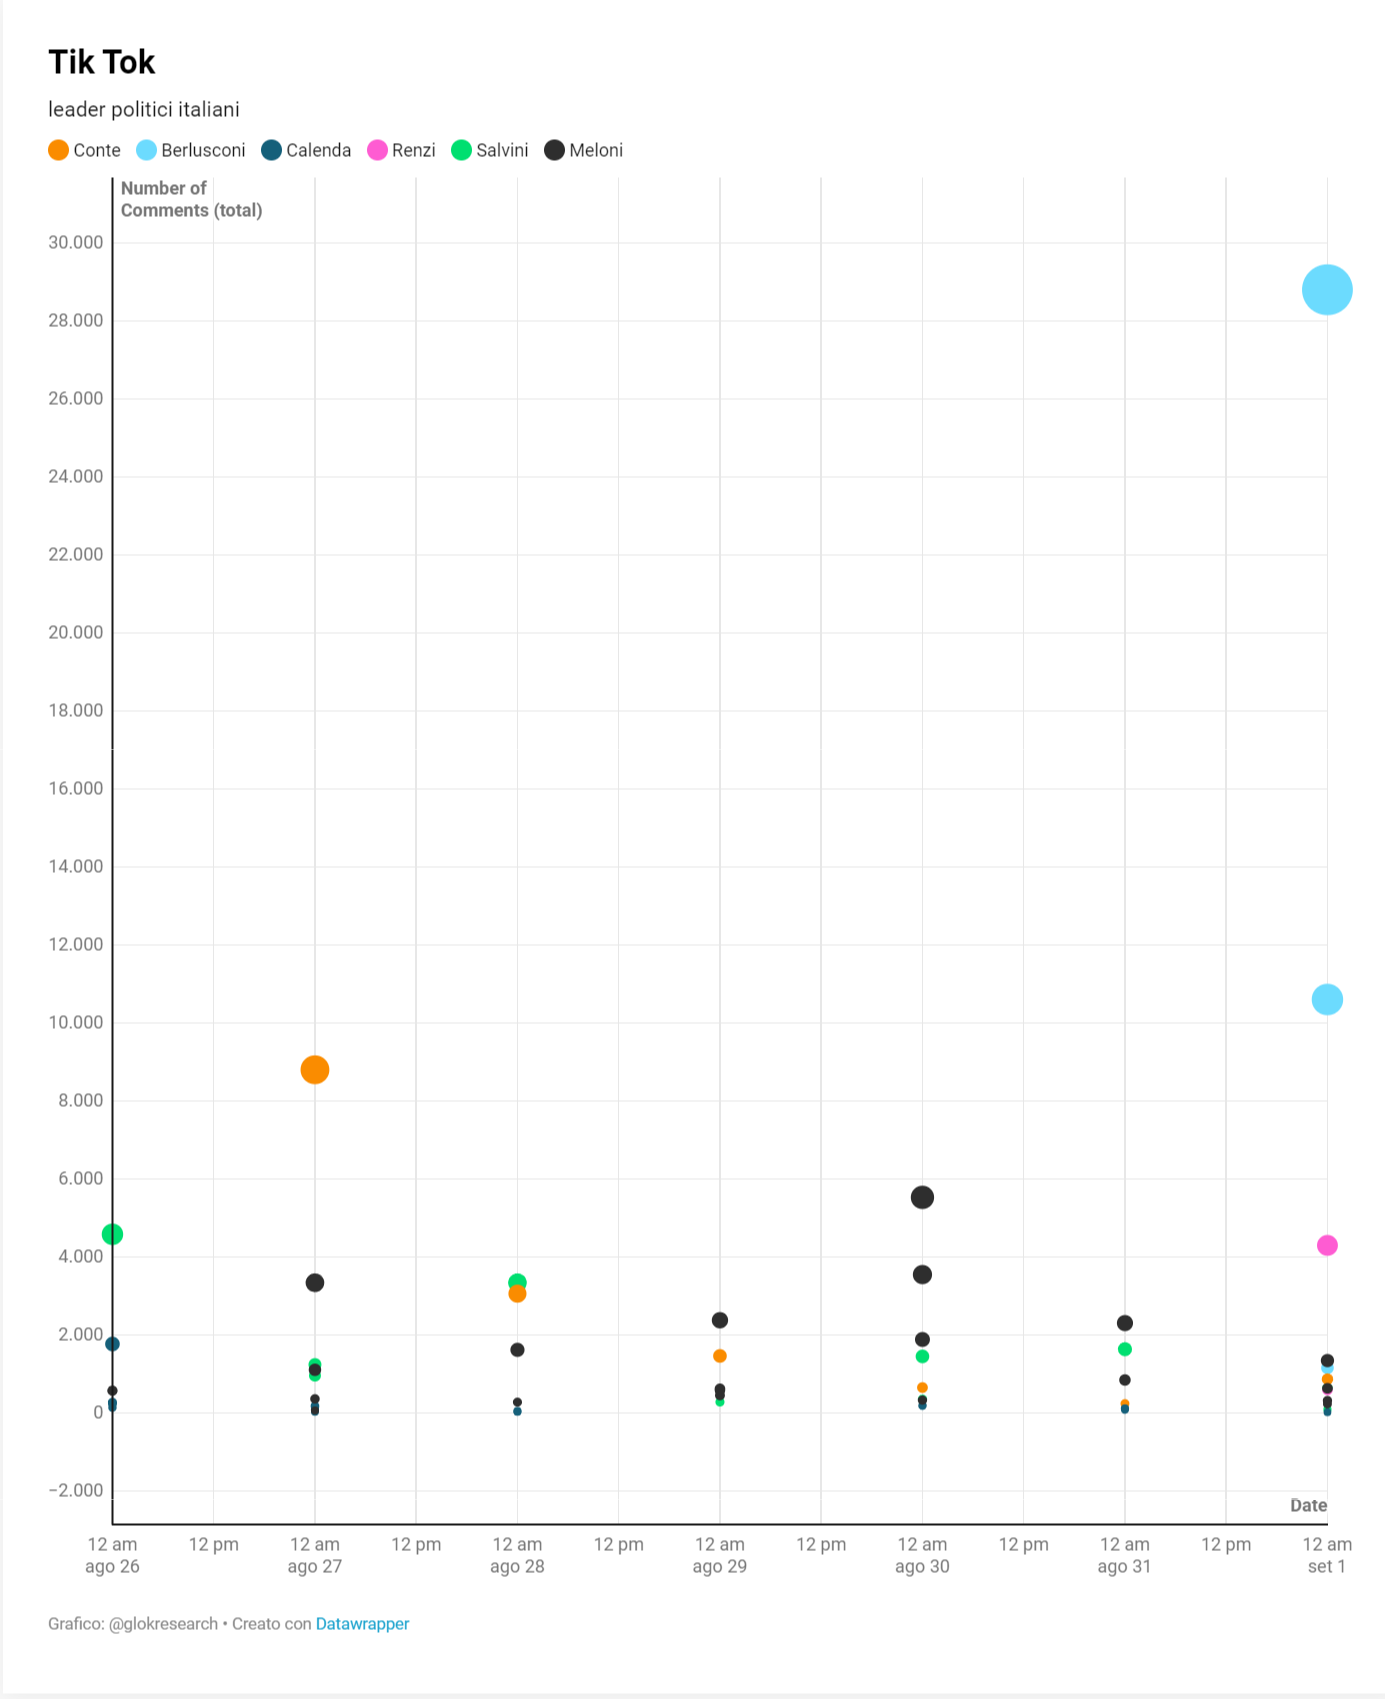Click the Berlusconi light blue legend swatch

(147, 150)
